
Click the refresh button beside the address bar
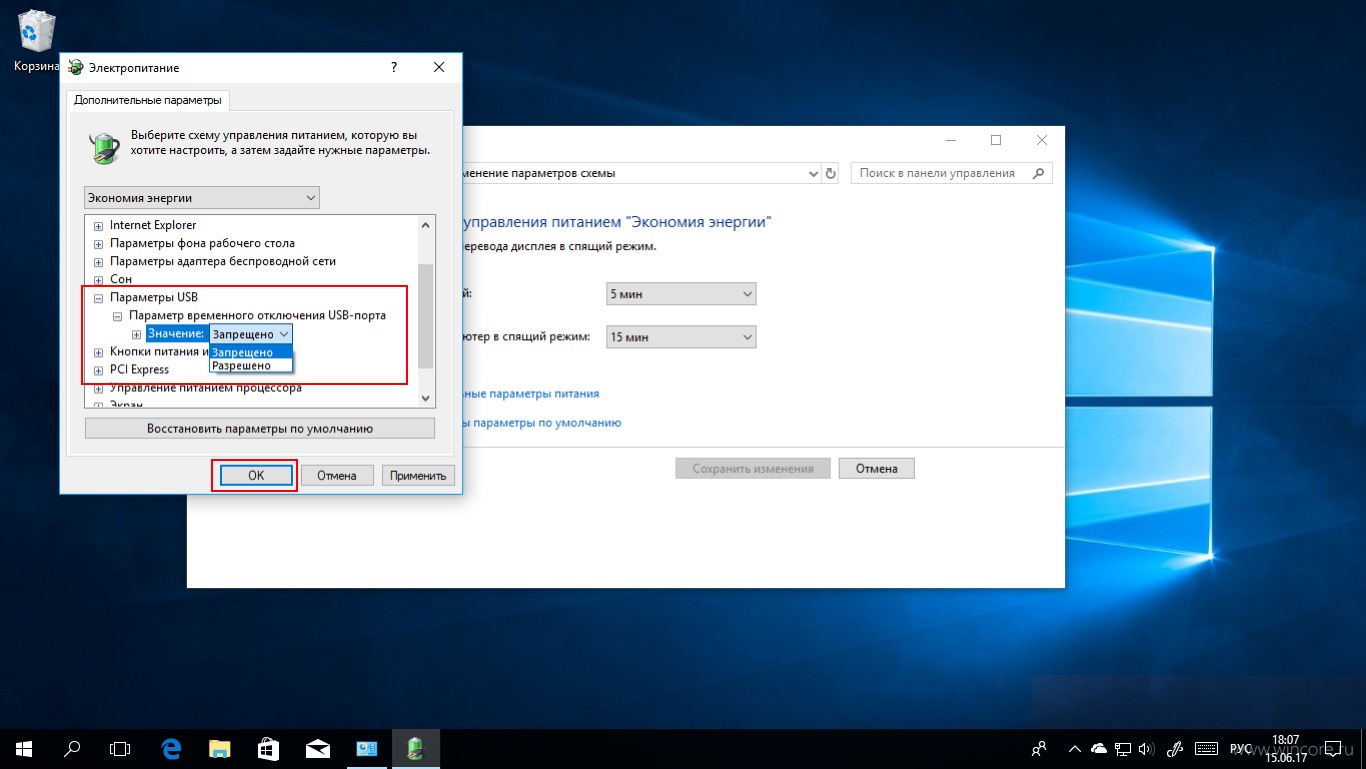[830, 173]
